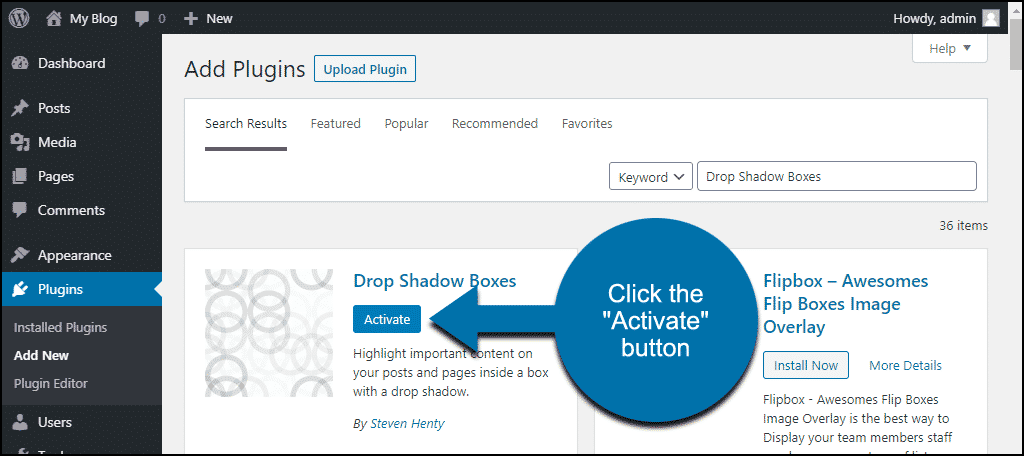Focus the plugin search field
1024x456 pixels.
[837, 176]
